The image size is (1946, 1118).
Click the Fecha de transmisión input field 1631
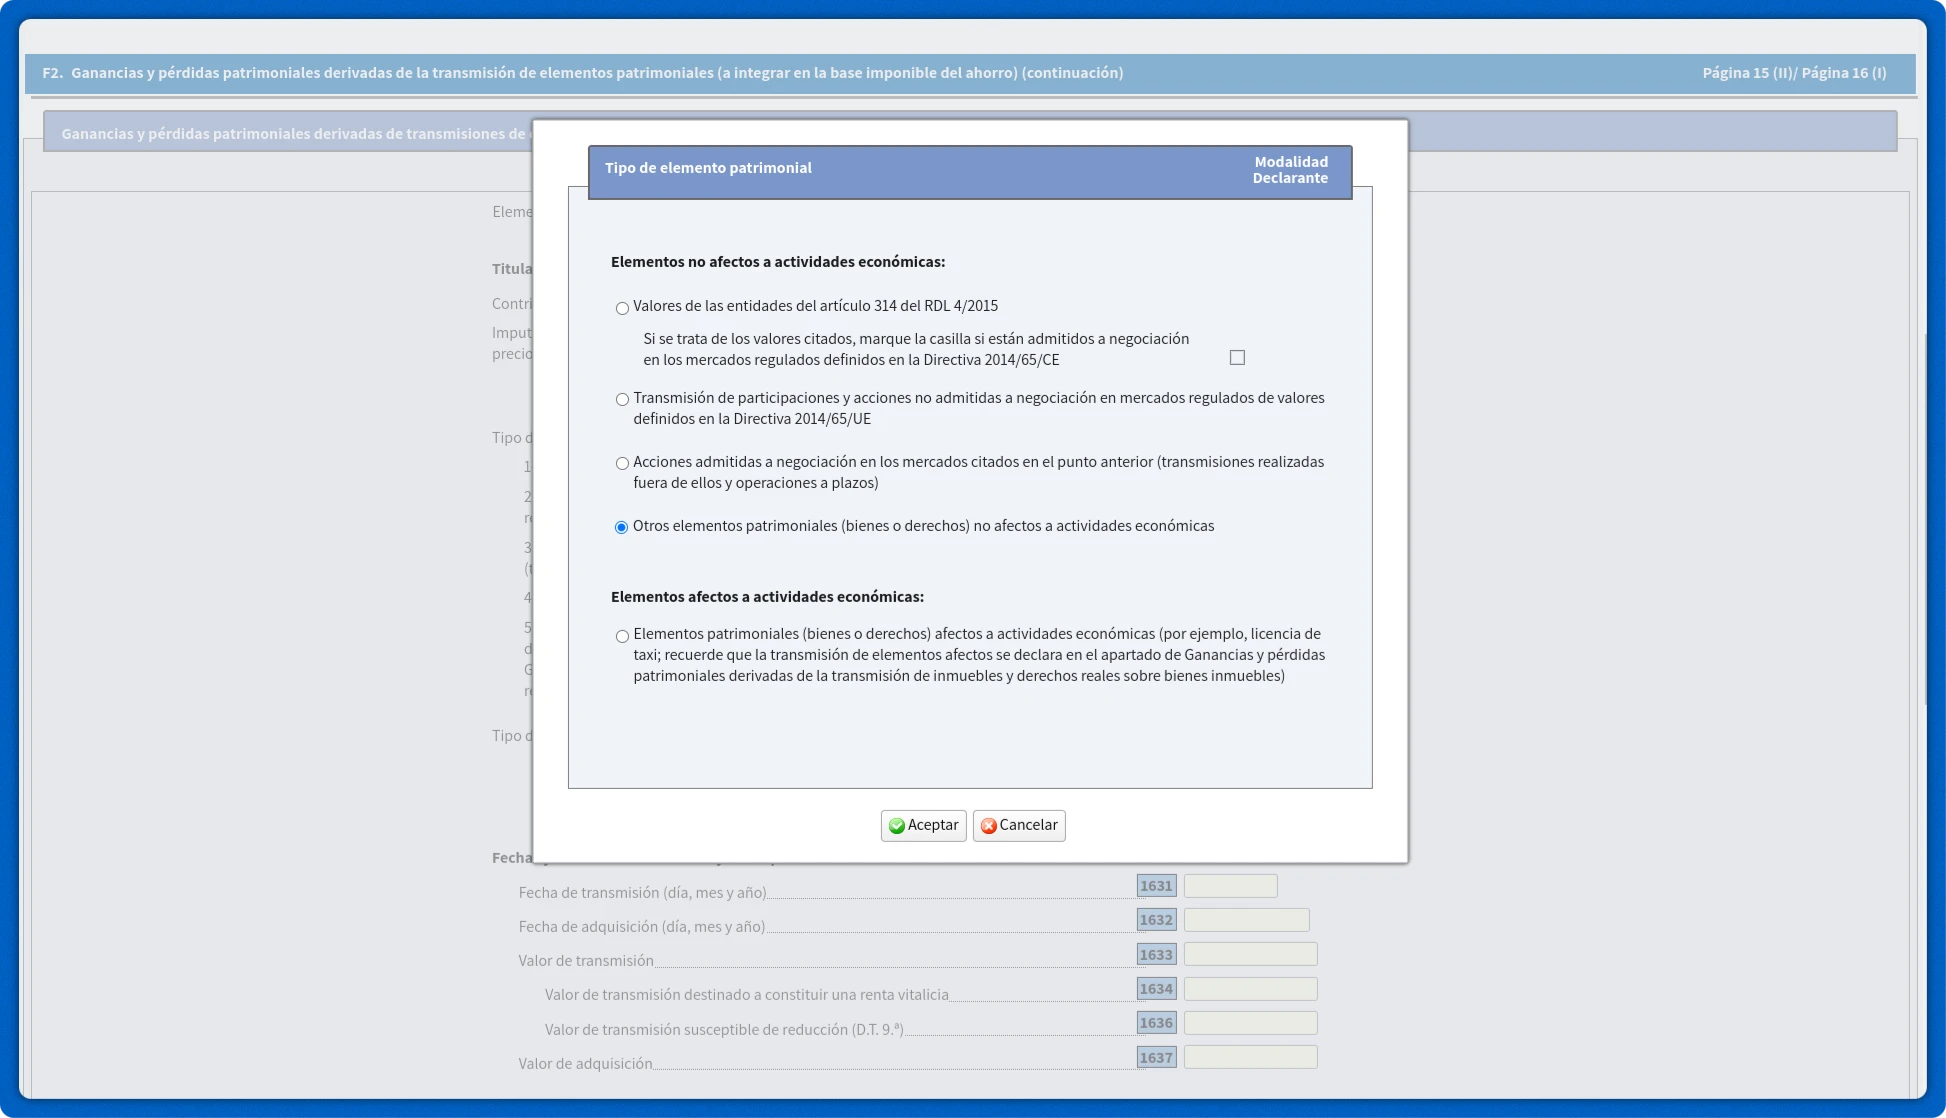1230,886
